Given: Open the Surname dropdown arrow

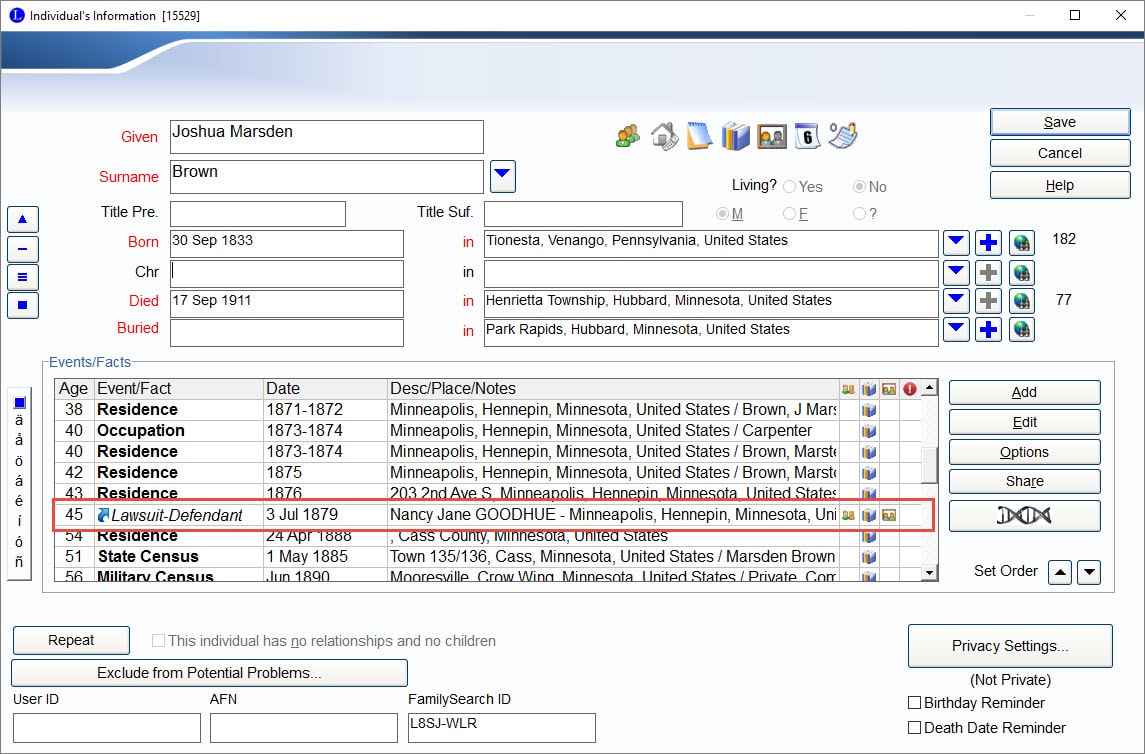Looking at the screenshot, I should [x=502, y=176].
